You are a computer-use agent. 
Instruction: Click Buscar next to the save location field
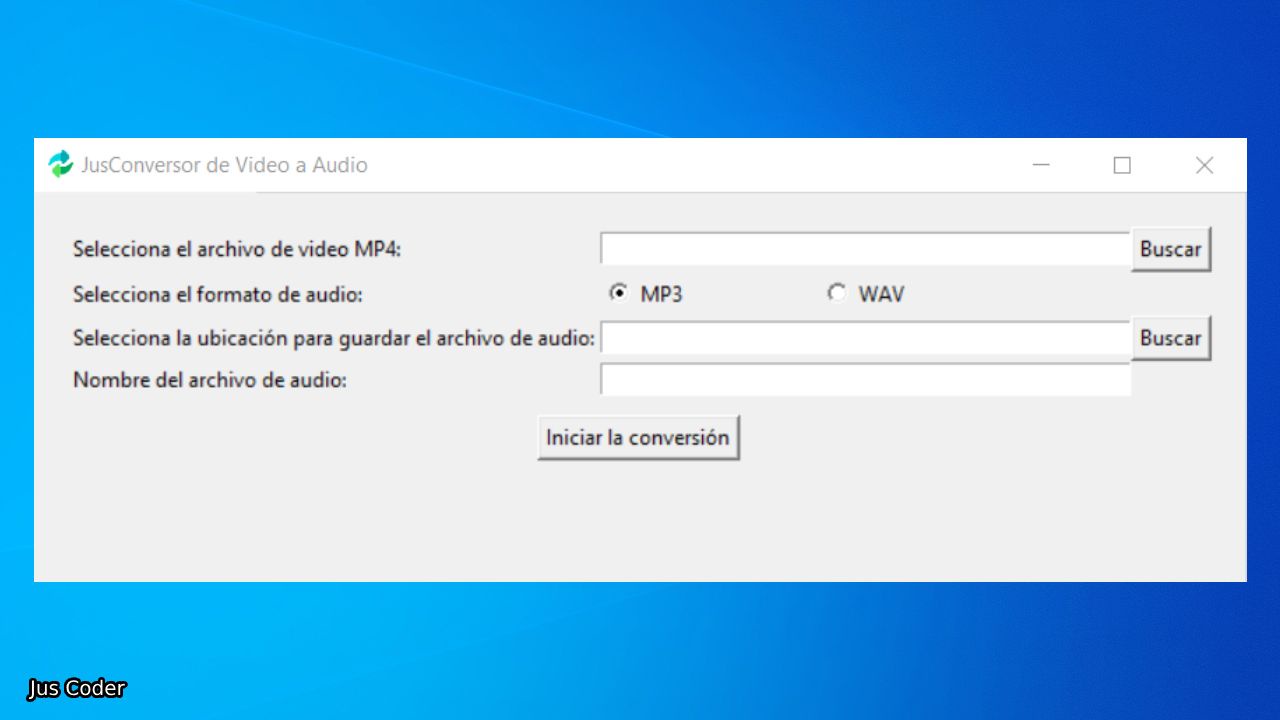[1171, 338]
